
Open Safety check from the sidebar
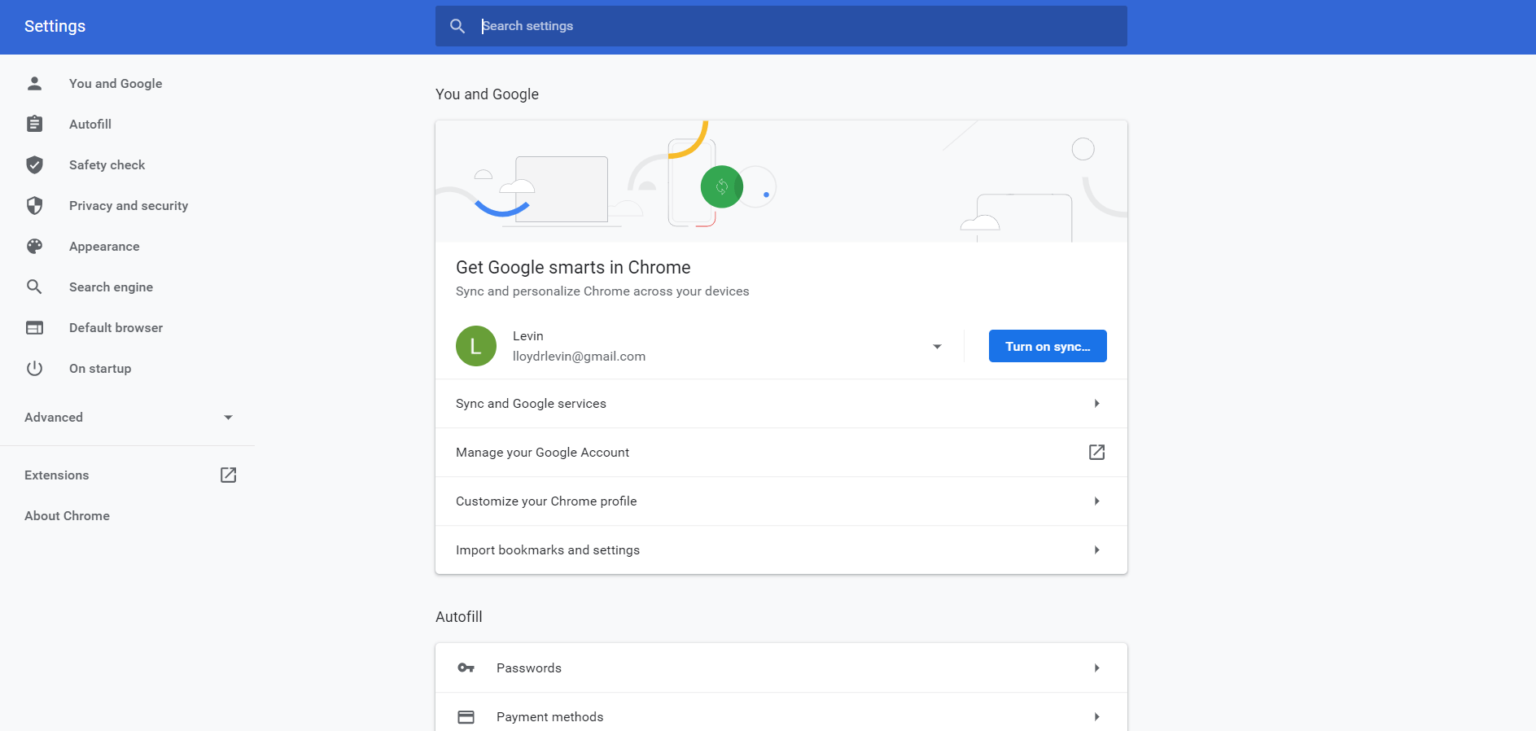(107, 165)
